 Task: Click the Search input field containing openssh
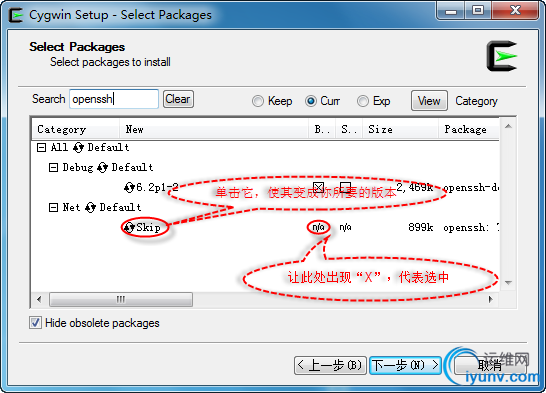click(114, 99)
